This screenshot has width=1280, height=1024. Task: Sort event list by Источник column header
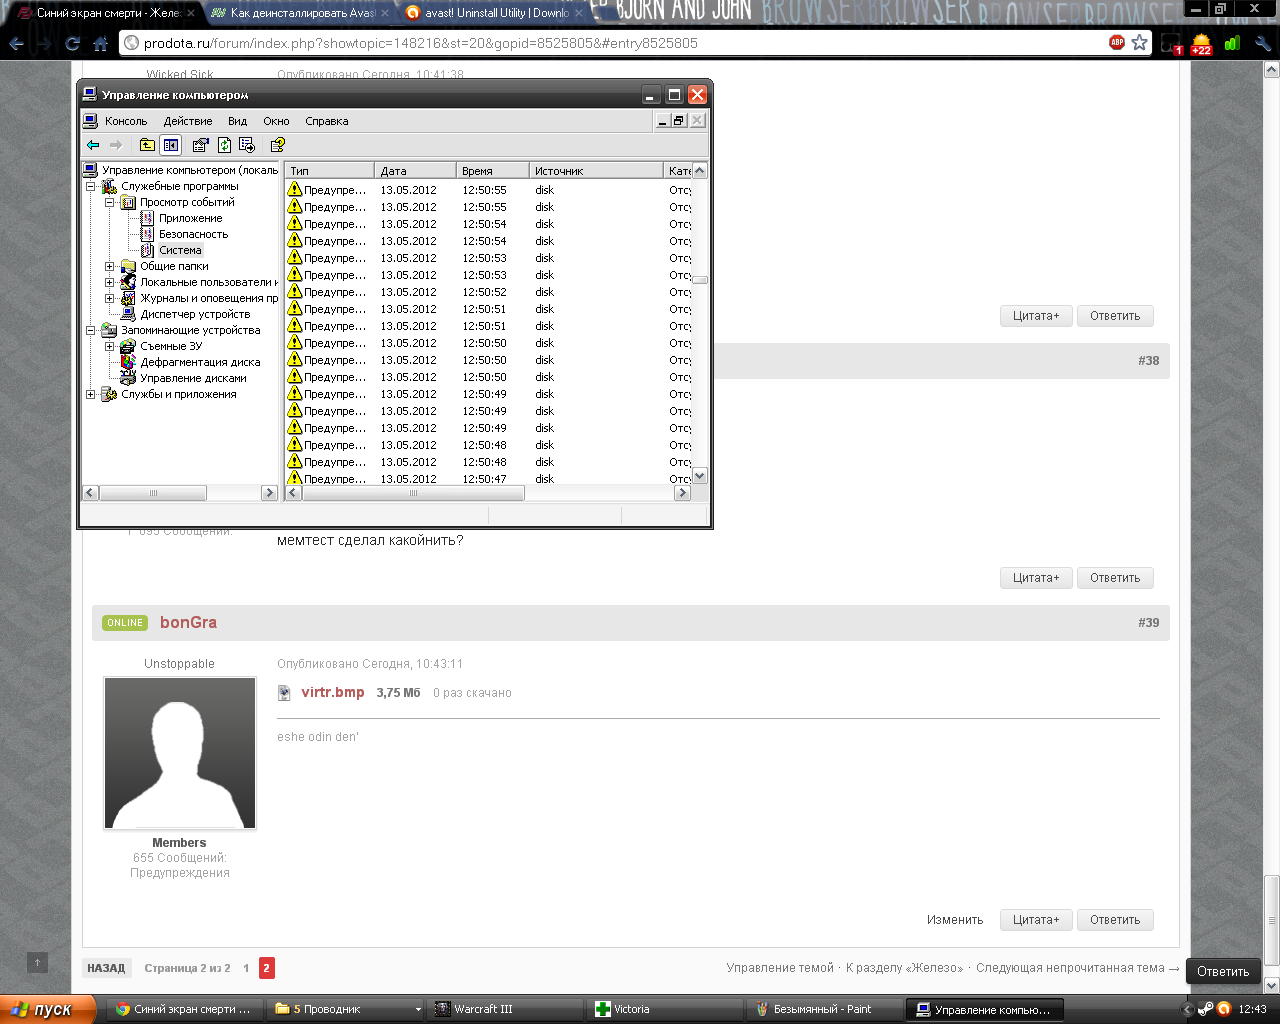[594, 171]
